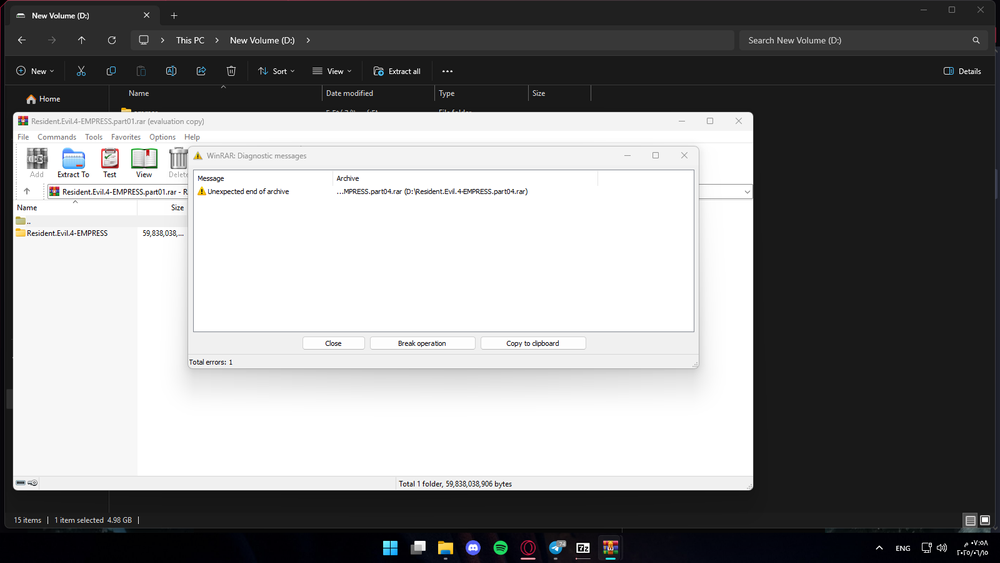Open Task View from taskbar
The width and height of the screenshot is (1000, 563).
coord(418,547)
